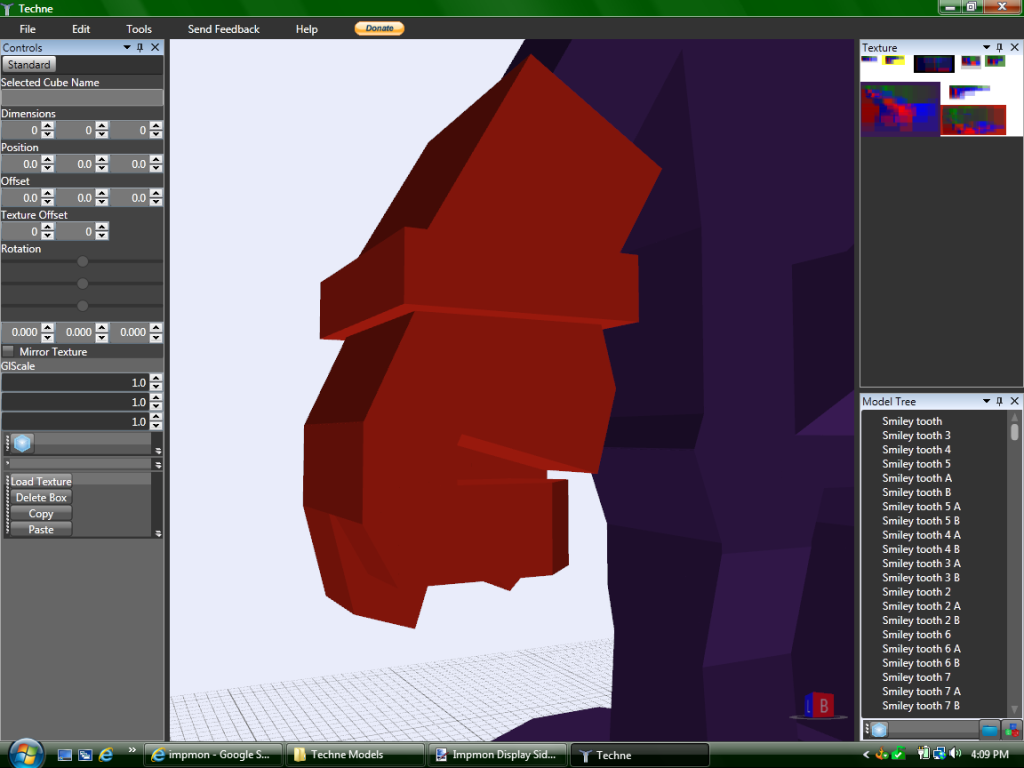Click the Selected Cube Name field
The image size is (1024, 768).
(x=82, y=98)
